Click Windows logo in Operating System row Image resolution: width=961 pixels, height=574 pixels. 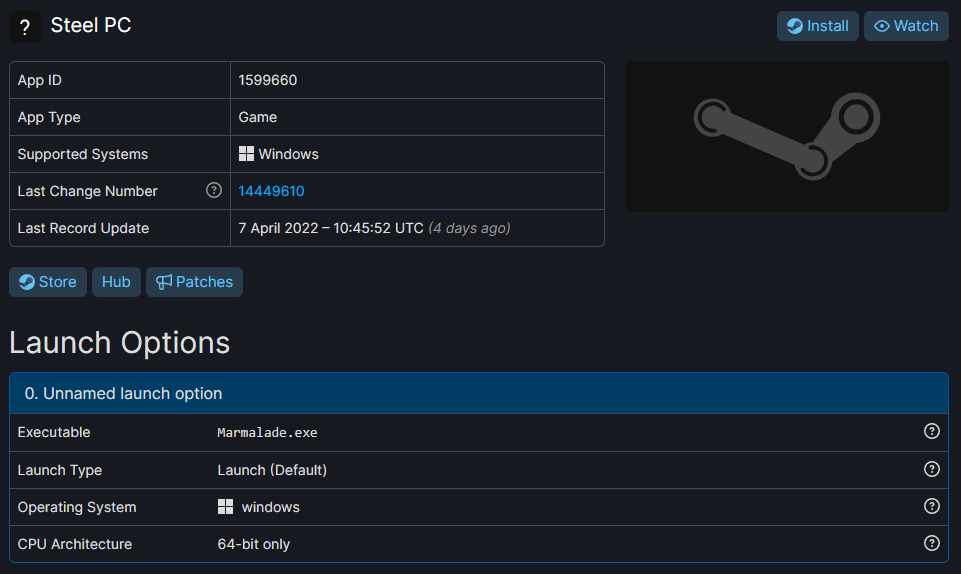click(x=226, y=507)
